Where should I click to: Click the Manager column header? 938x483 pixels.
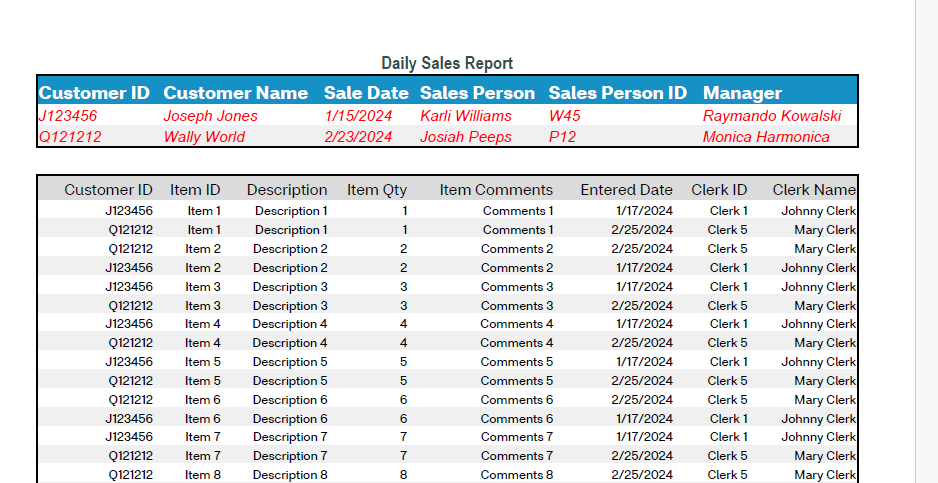pos(742,93)
